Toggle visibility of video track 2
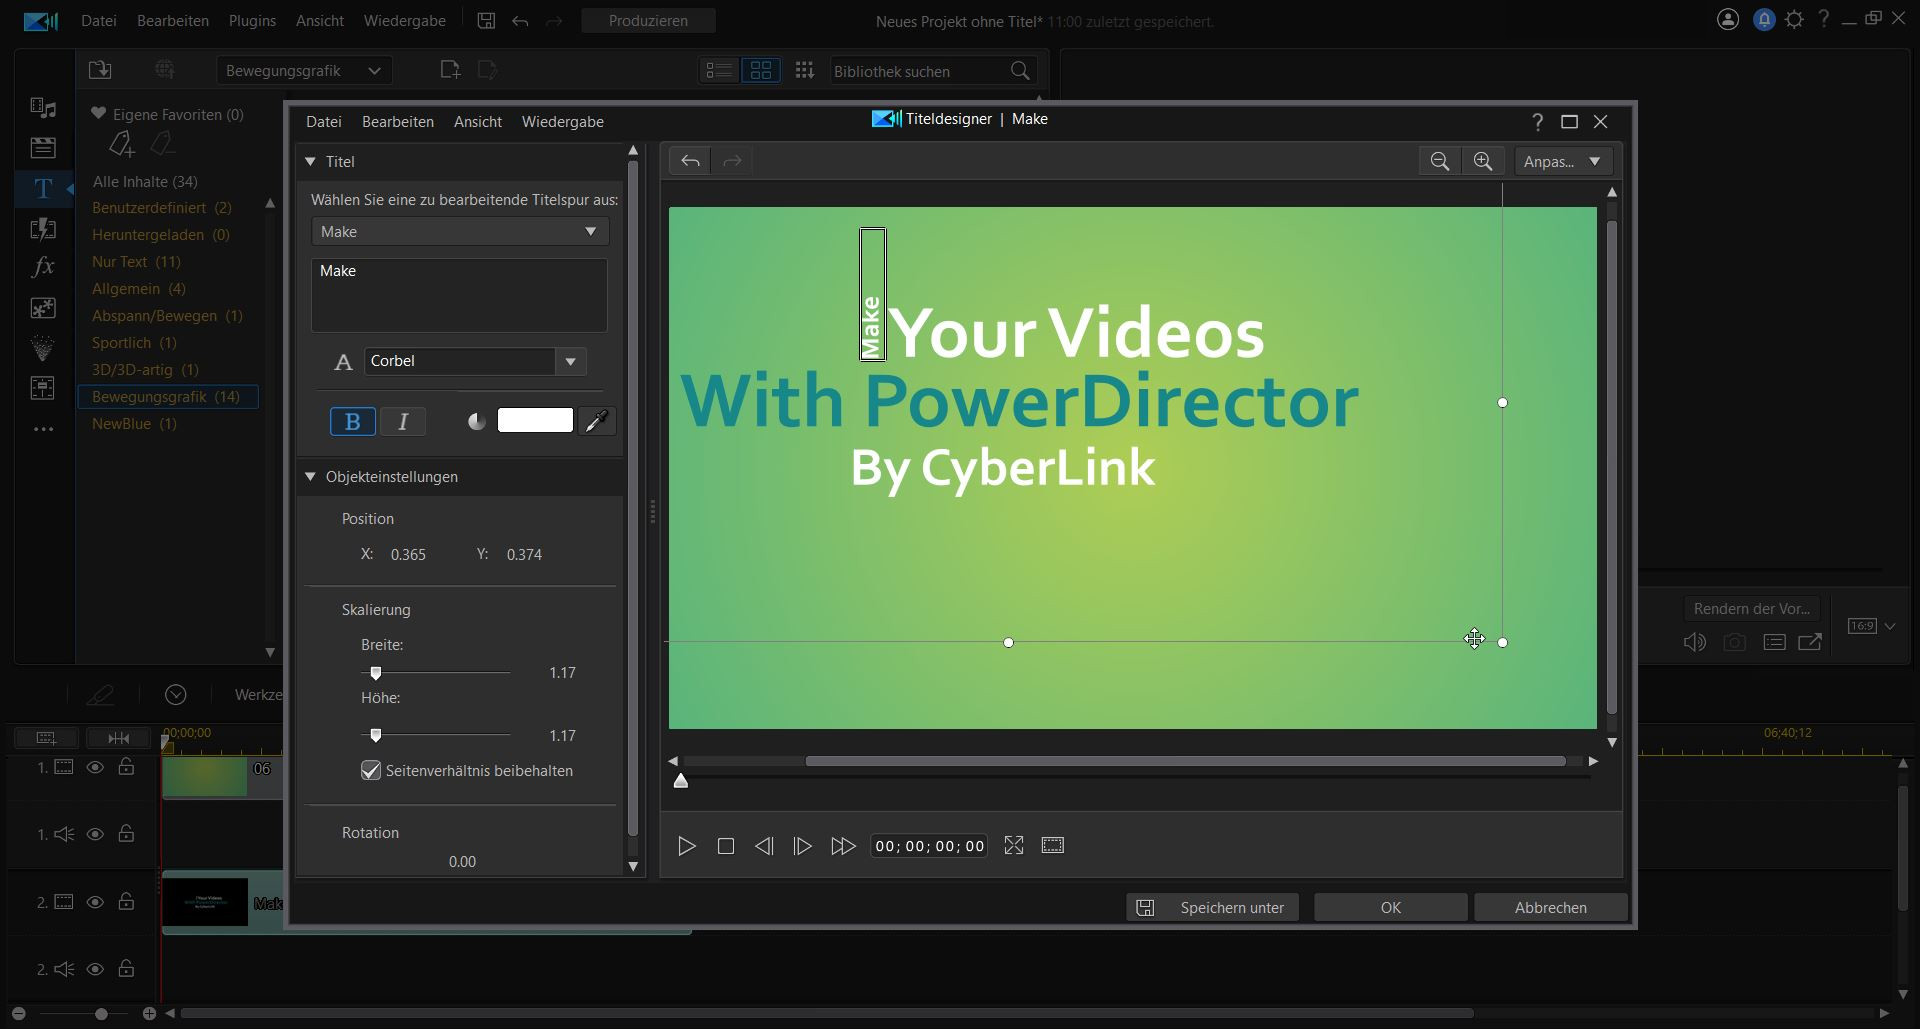This screenshot has width=1920, height=1029. (95, 902)
